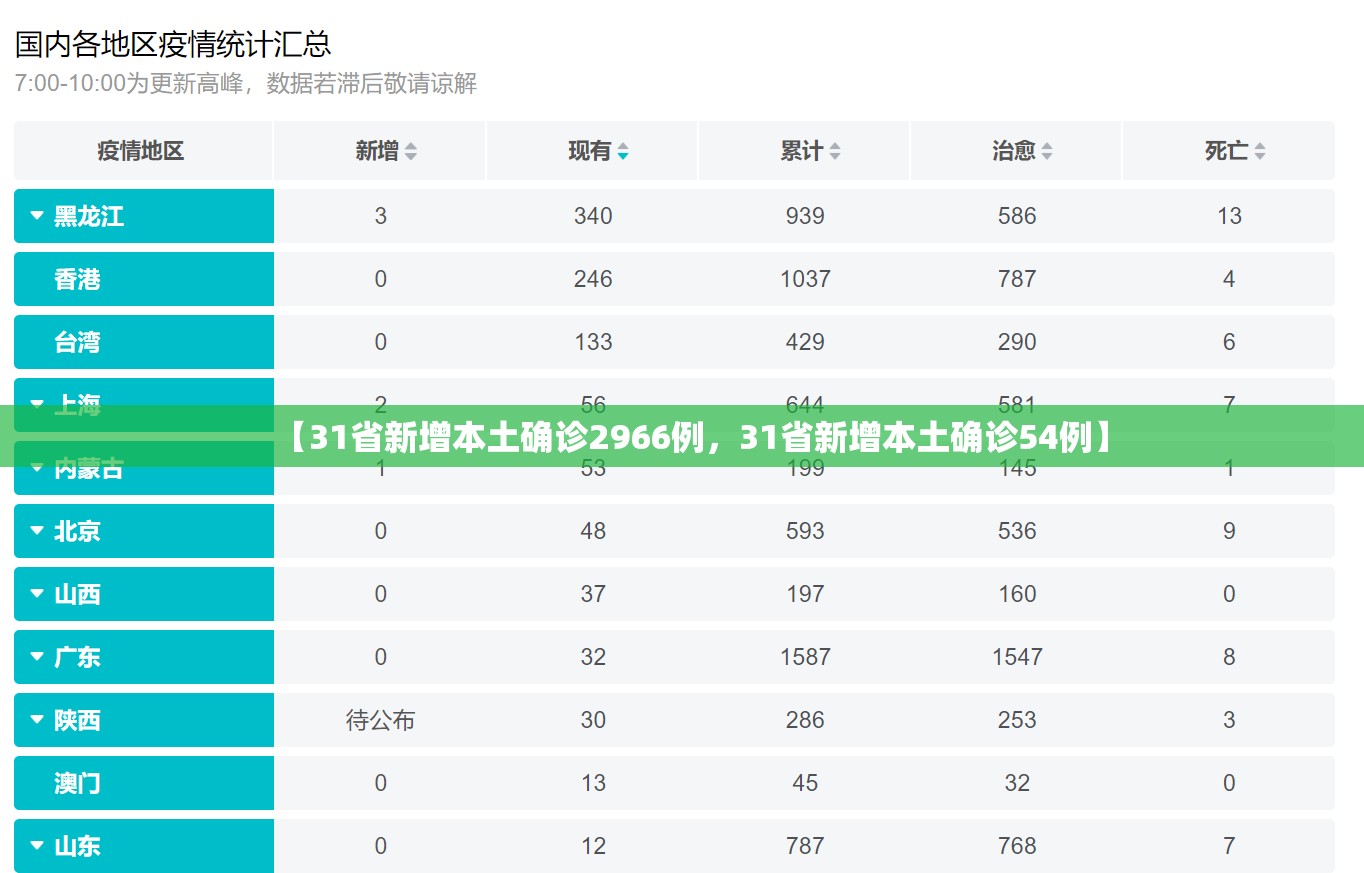Open the 山西 row disclosure triangle

(x=37, y=593)
